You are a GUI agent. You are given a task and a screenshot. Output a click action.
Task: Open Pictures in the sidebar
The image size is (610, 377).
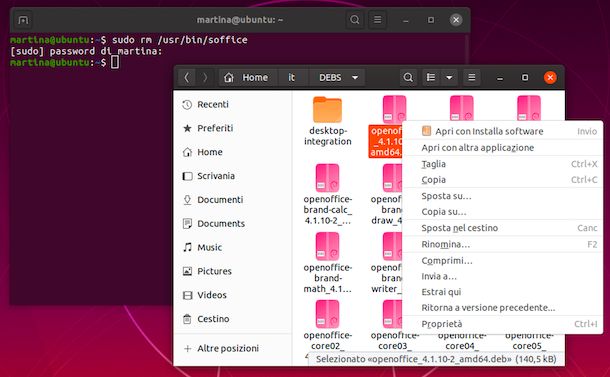(232, 271)
